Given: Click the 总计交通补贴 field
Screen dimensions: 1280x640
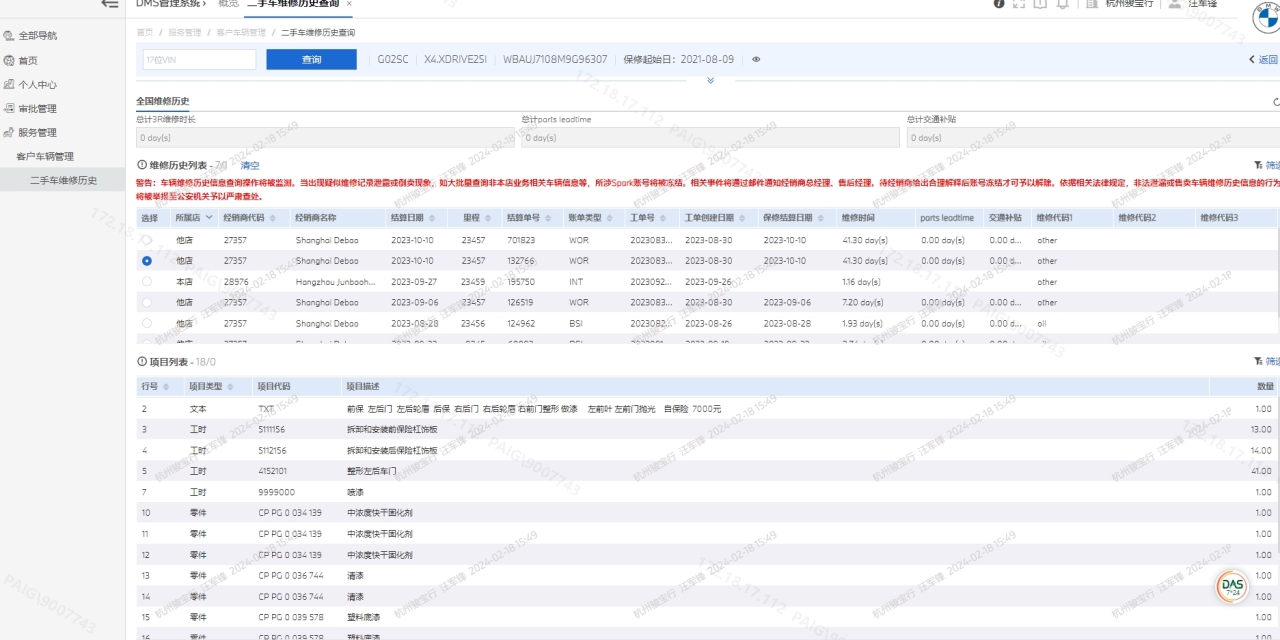Looking at the screenshot, I should coord(1093,138).
